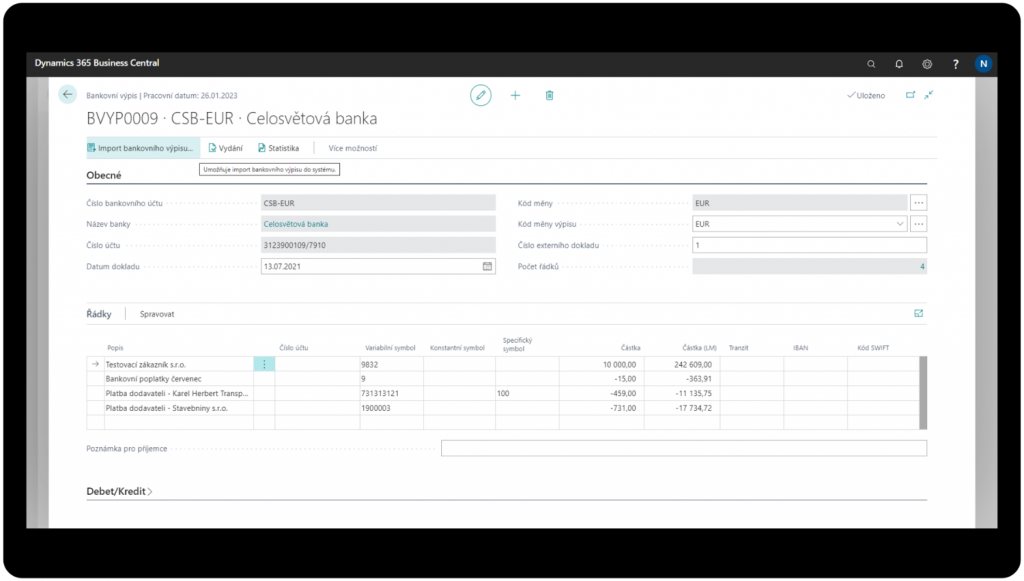Show Více možností
Viewport: 1024px width, 581px height.
353,148
